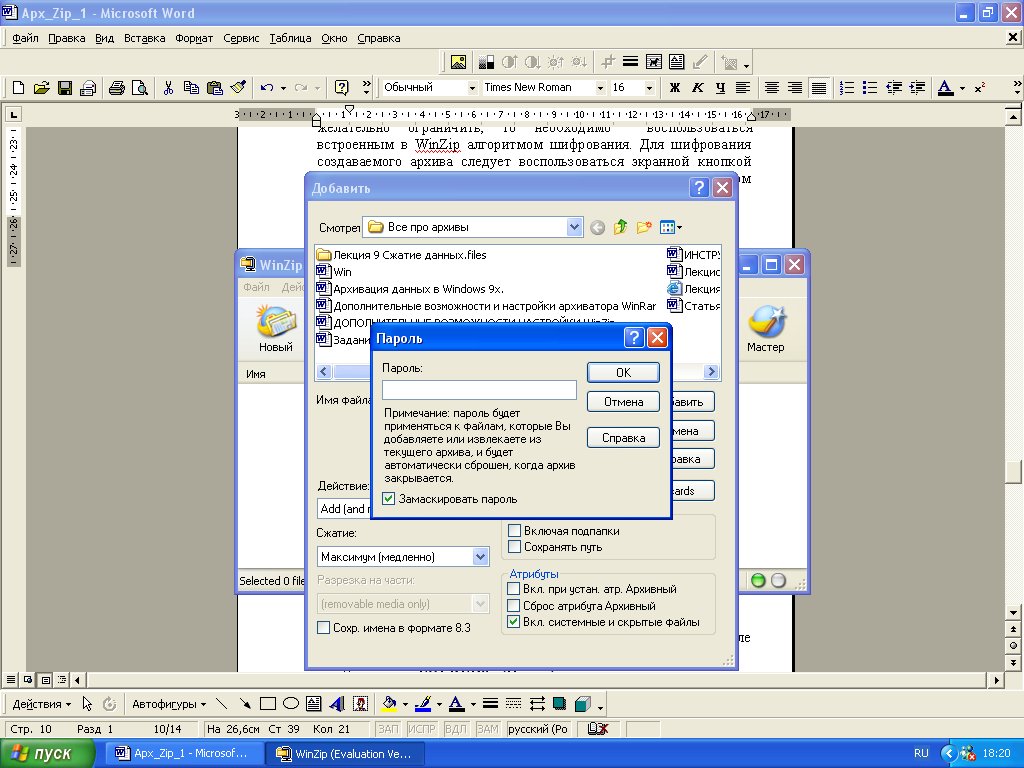Click the New document icon in Word toolbar

tap(18, 88)
